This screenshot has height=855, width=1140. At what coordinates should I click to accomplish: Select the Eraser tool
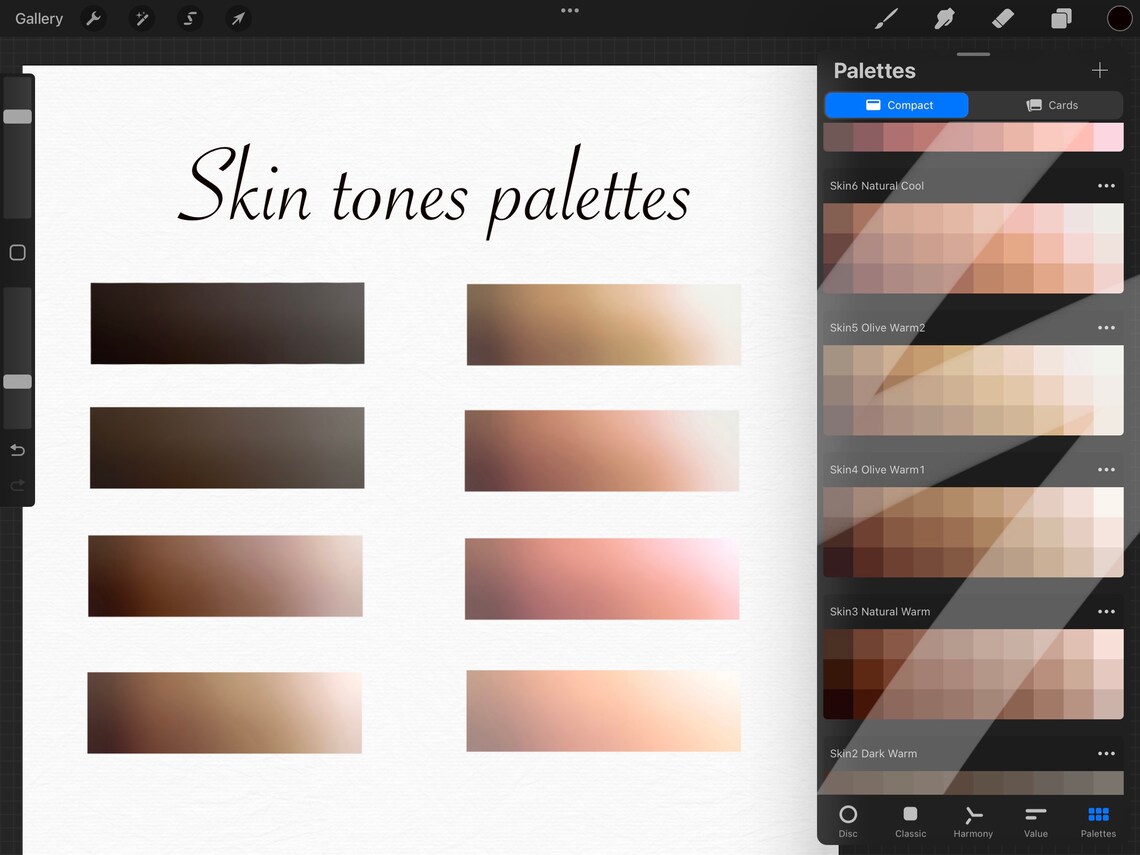pos(1002,18)
